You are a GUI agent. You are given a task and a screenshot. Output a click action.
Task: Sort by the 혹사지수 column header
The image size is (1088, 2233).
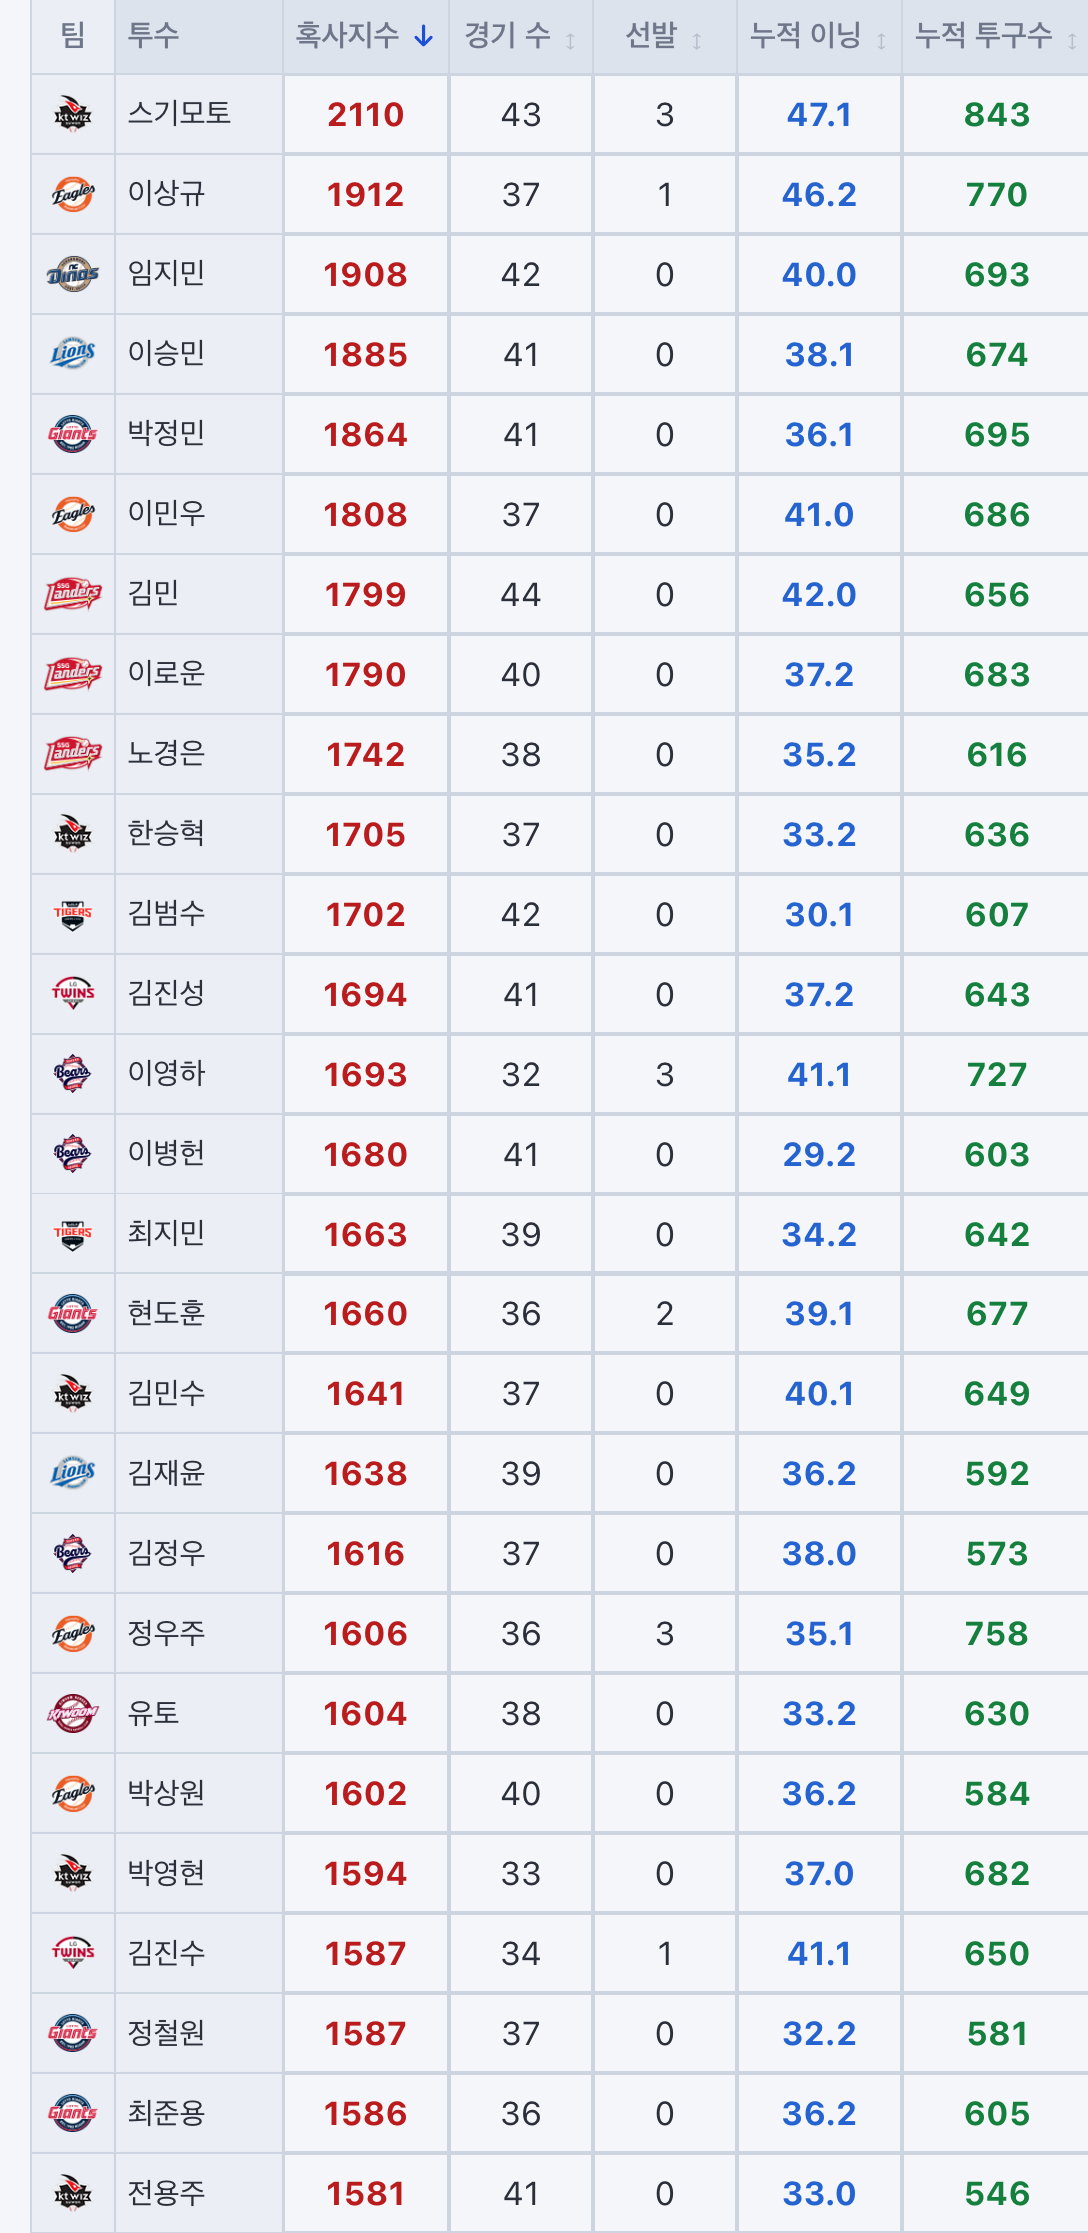click(365, 37)
